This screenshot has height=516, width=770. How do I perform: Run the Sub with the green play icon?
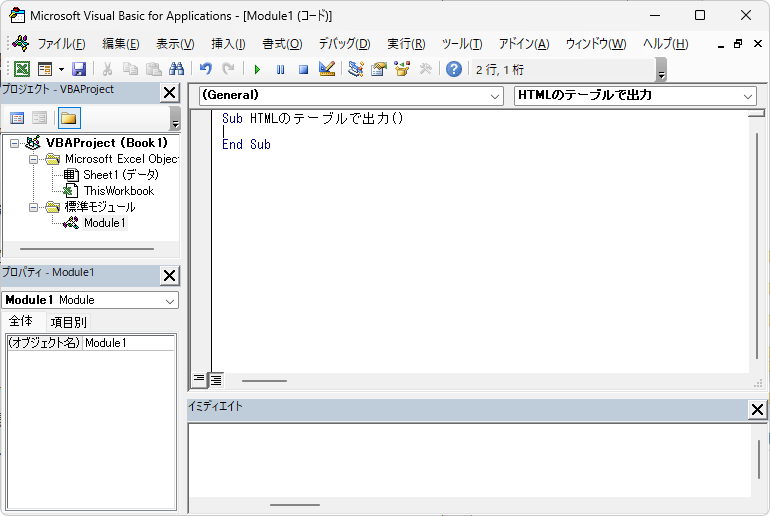coord(257,70)
